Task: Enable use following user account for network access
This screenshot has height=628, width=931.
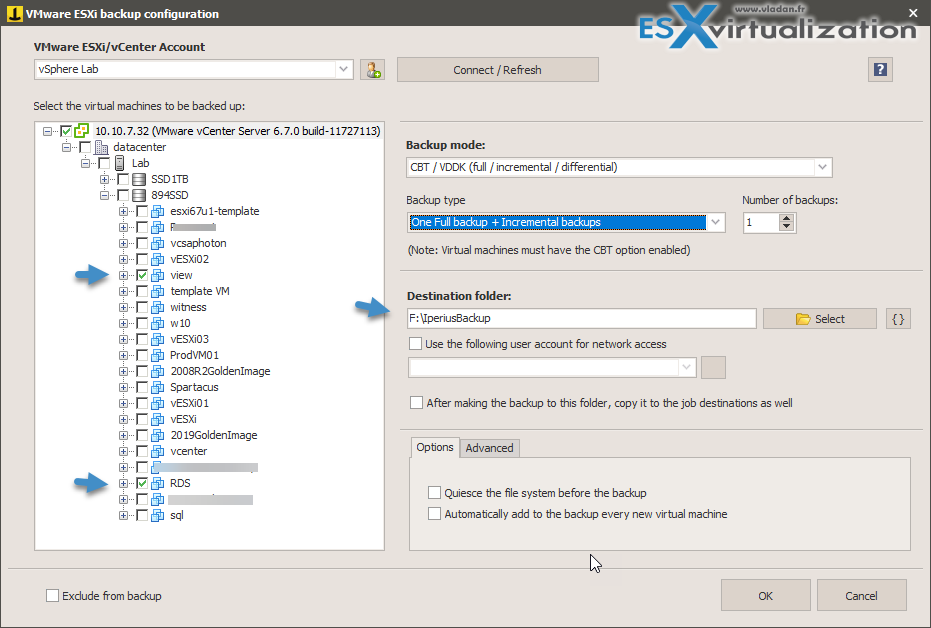Action: (x=416, y=344)
